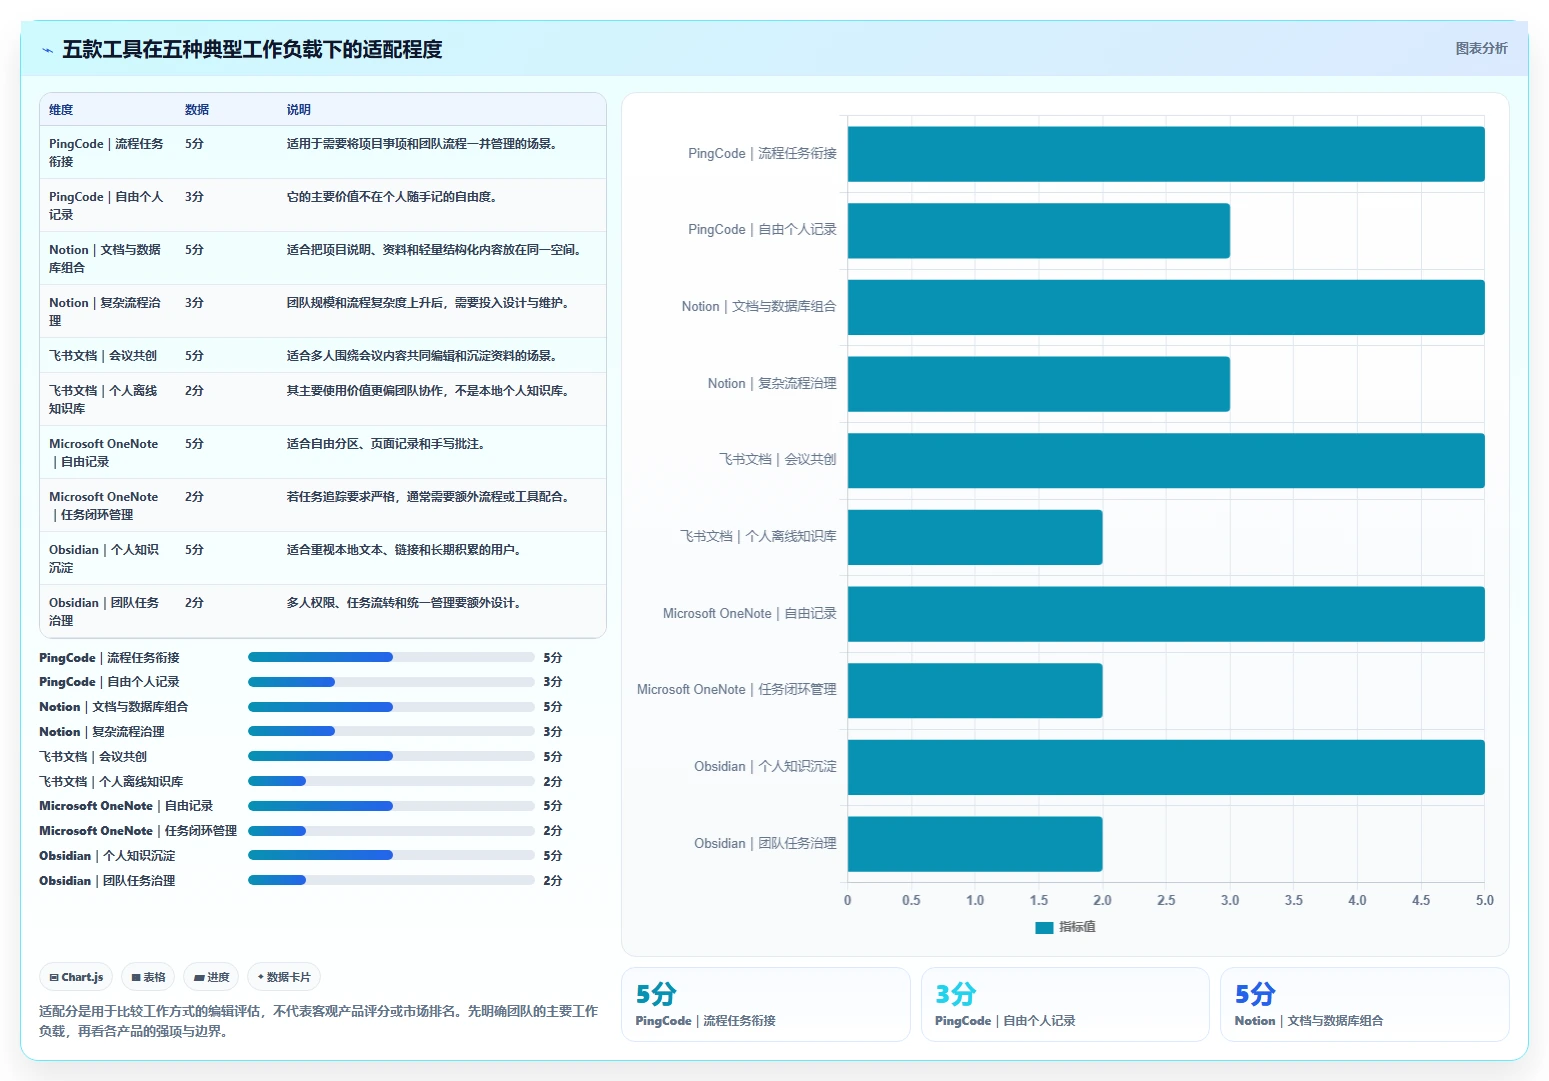The height and width of the screenshot is (1081, 1549).
Task: Select the Chart.js tag below the progress list
Action: (77, 977)
